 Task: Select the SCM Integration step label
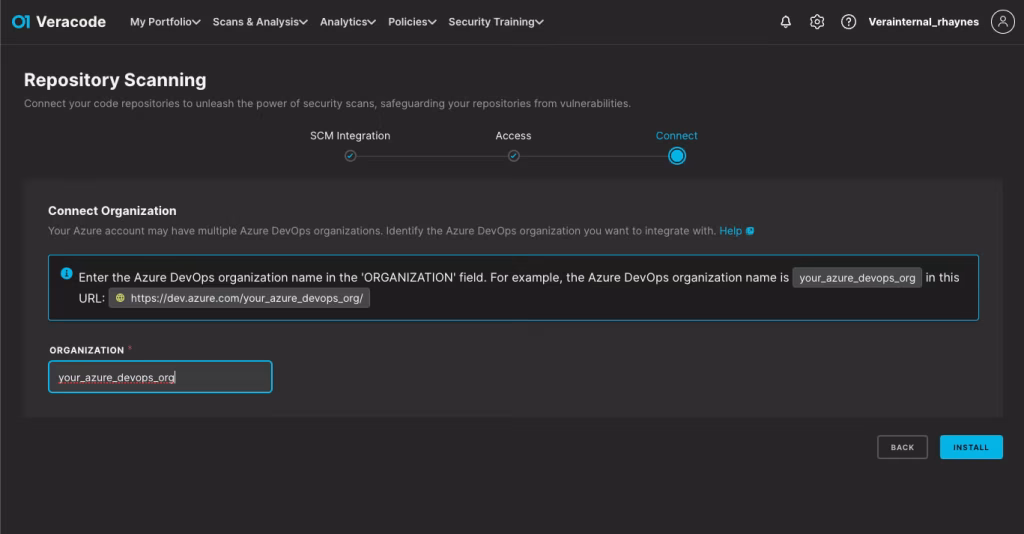click(x=350, y=136)
